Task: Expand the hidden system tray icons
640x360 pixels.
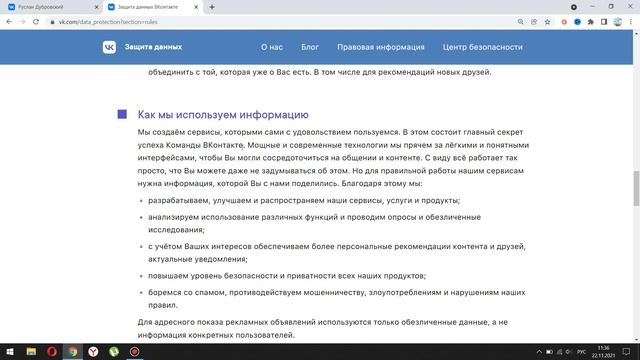Action: tap(539, 352)
